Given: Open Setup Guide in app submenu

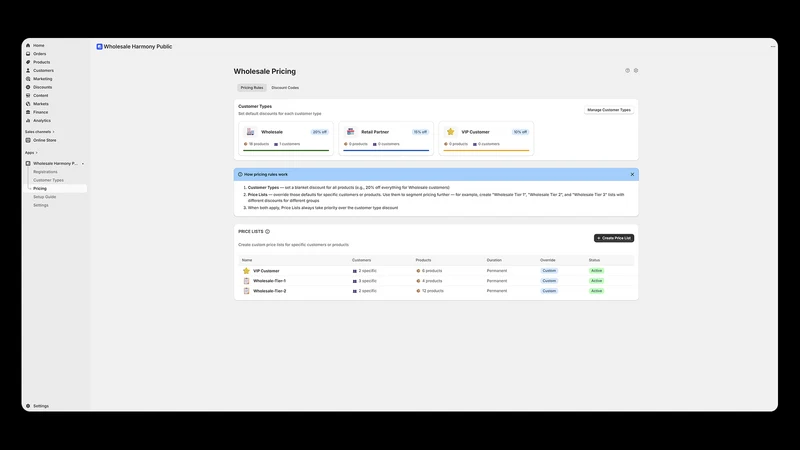Looking at the screenshot, I should [x=45, y=197].
